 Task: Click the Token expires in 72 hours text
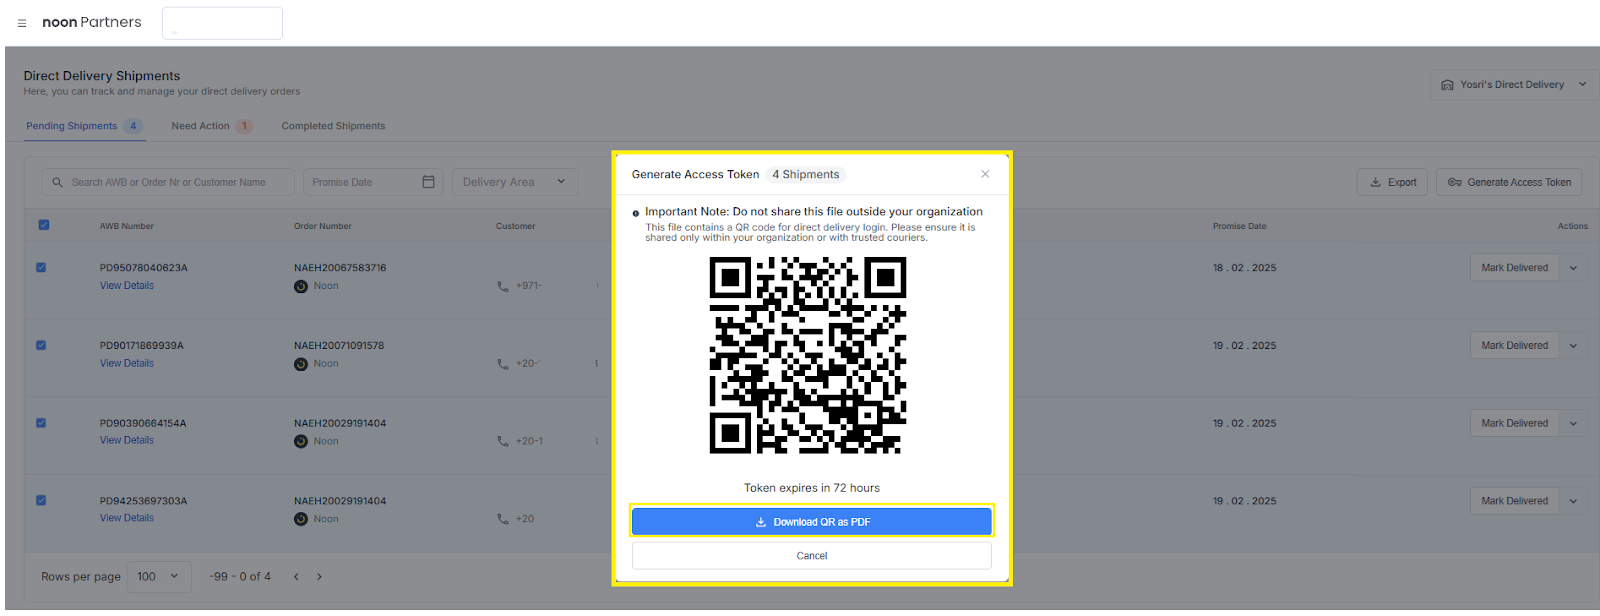point(812,488)
